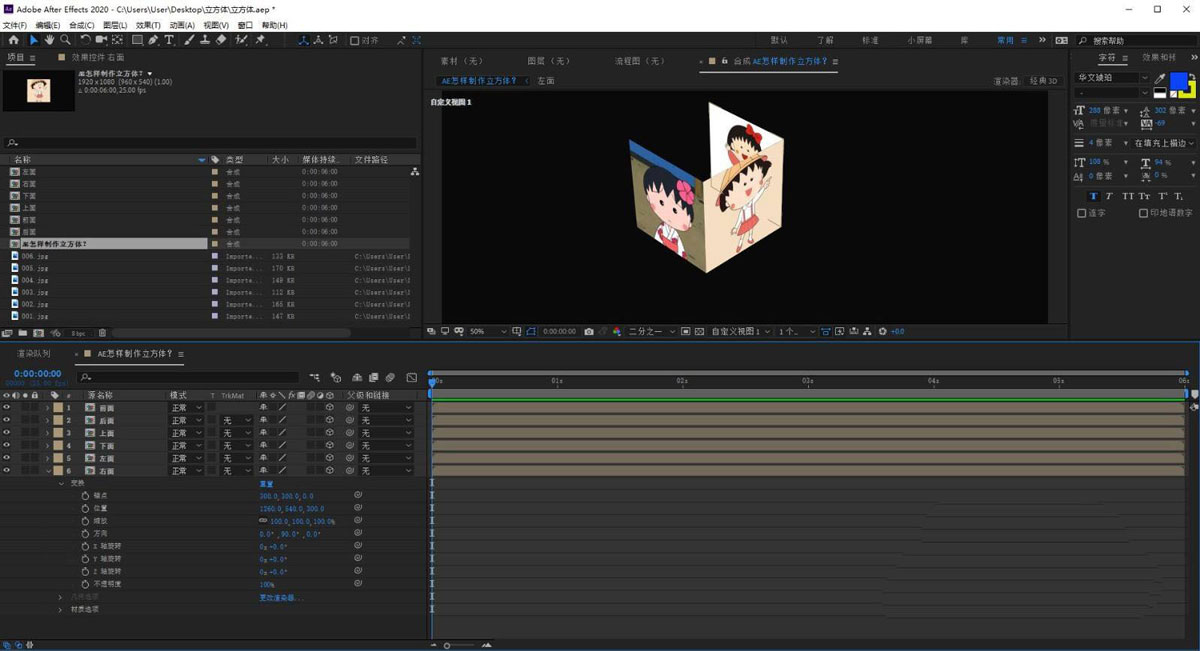Collapse the 变换 transform group
The width and height of the screenshot is (1200, 651).
point(60,483)
